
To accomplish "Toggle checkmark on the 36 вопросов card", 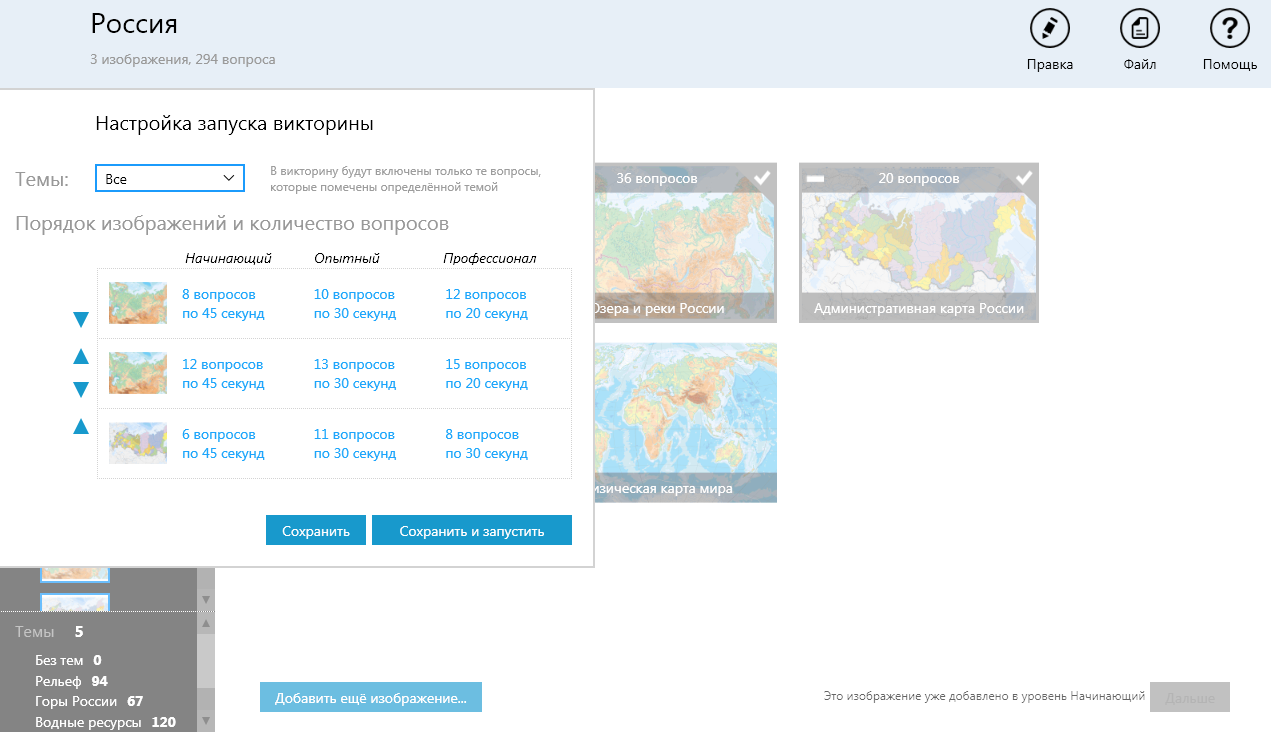I will tap(762, 178).
